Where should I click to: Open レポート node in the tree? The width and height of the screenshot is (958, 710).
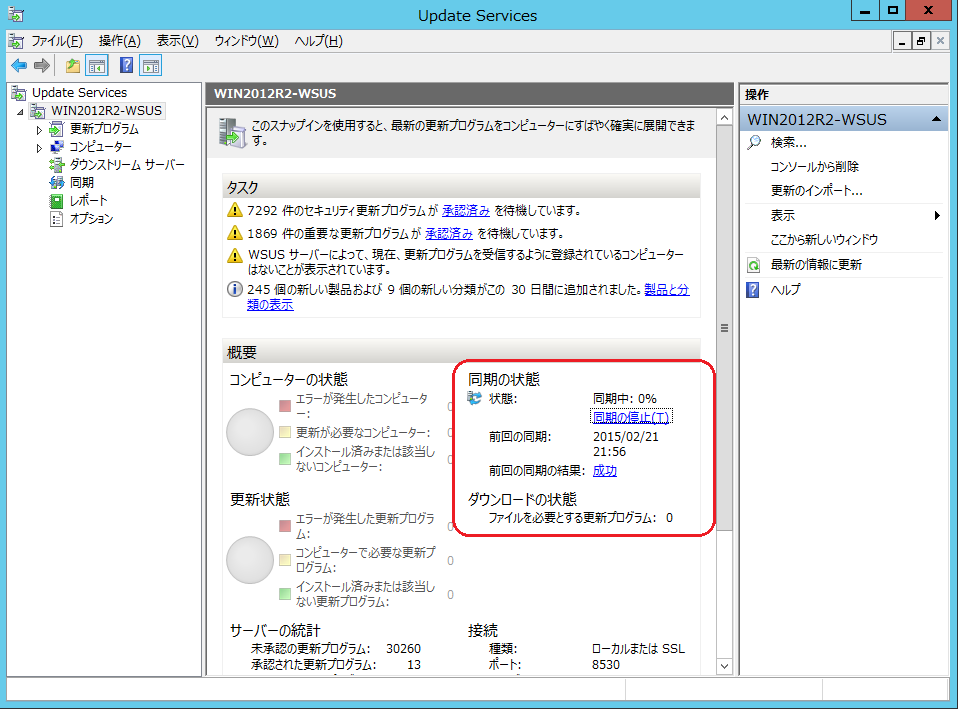tap(89, 201)
